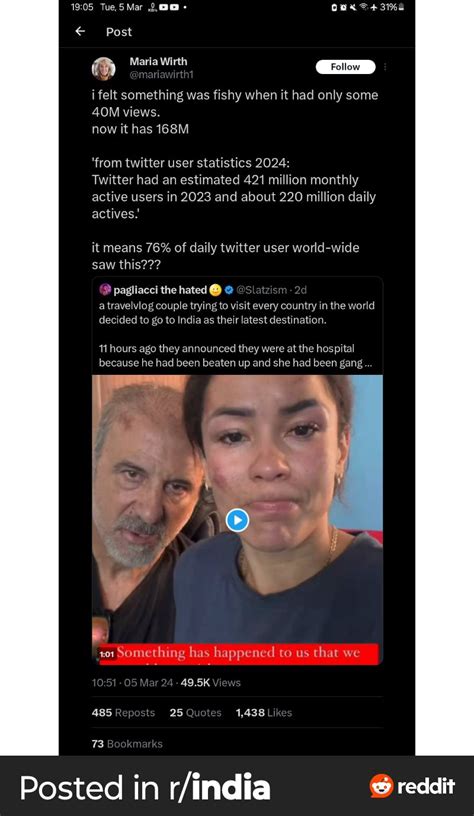This screenshot has width=474, height=816.
Task: View the 1,438 Likes list
Action: [264, 712]
